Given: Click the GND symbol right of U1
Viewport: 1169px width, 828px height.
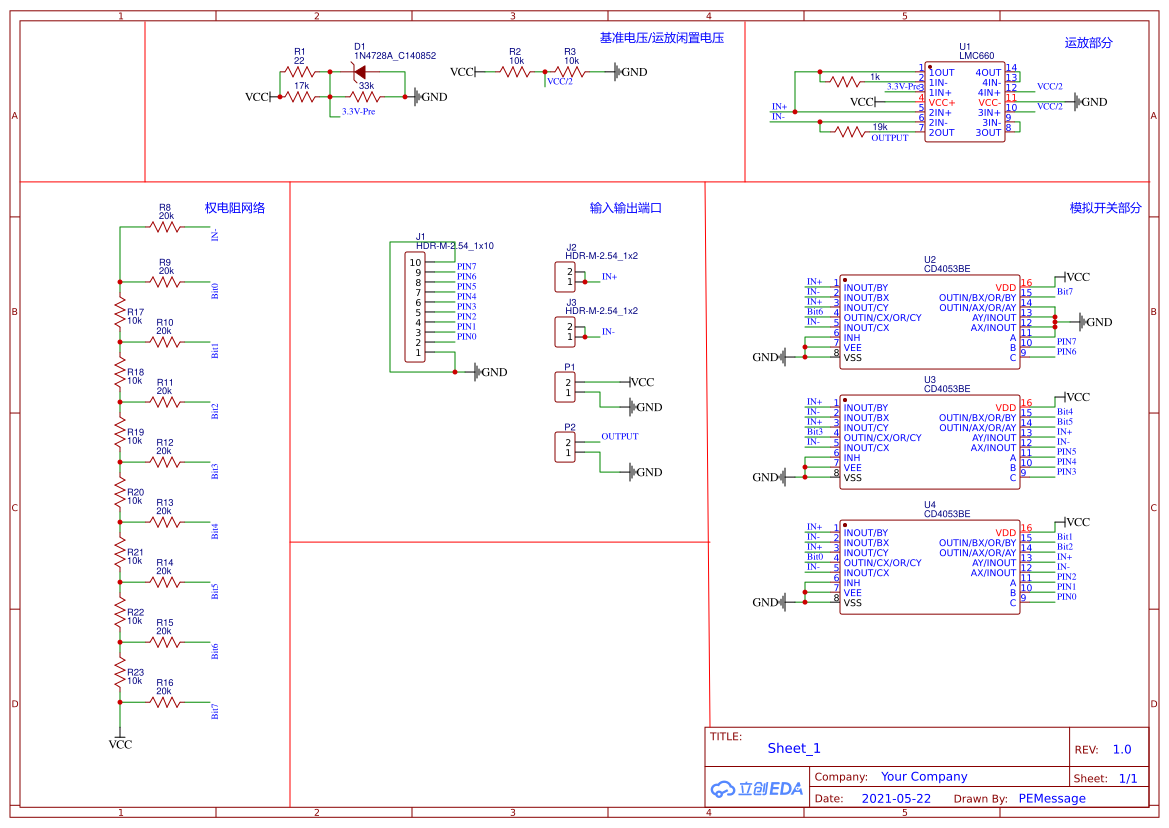Looking at the screenshot, I should 1091,102.
